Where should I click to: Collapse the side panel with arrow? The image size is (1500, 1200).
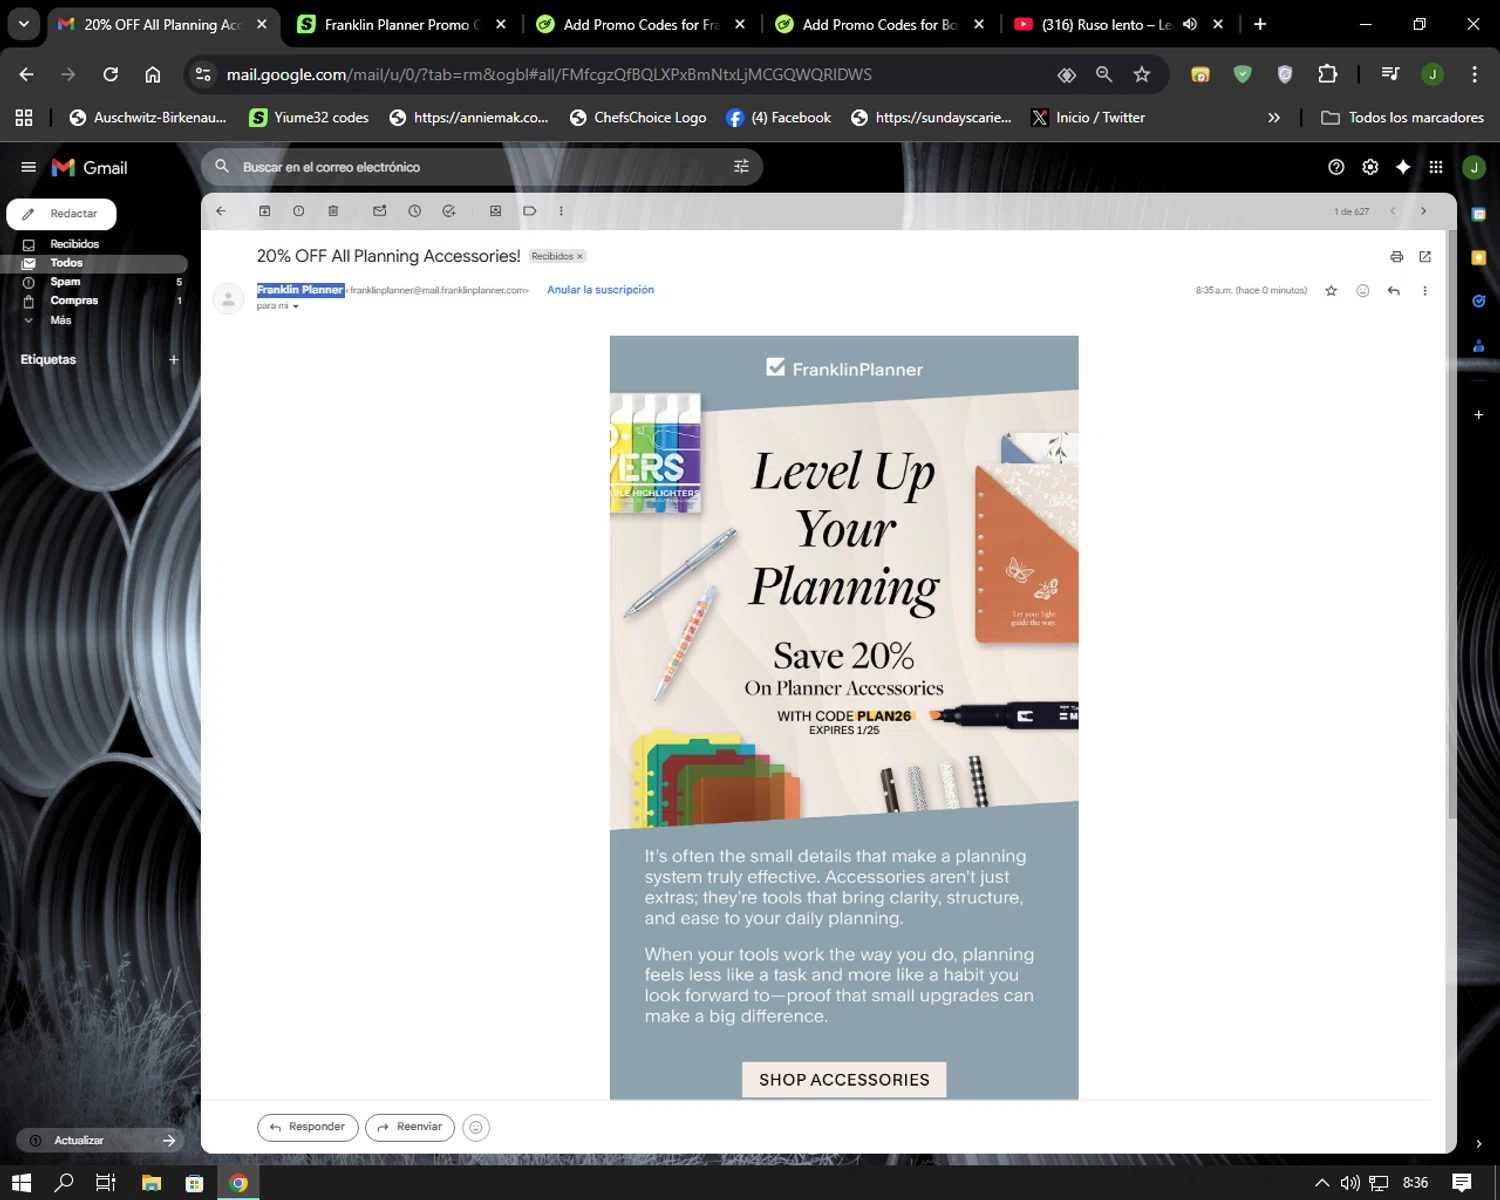click(x=1479, y=1144)
